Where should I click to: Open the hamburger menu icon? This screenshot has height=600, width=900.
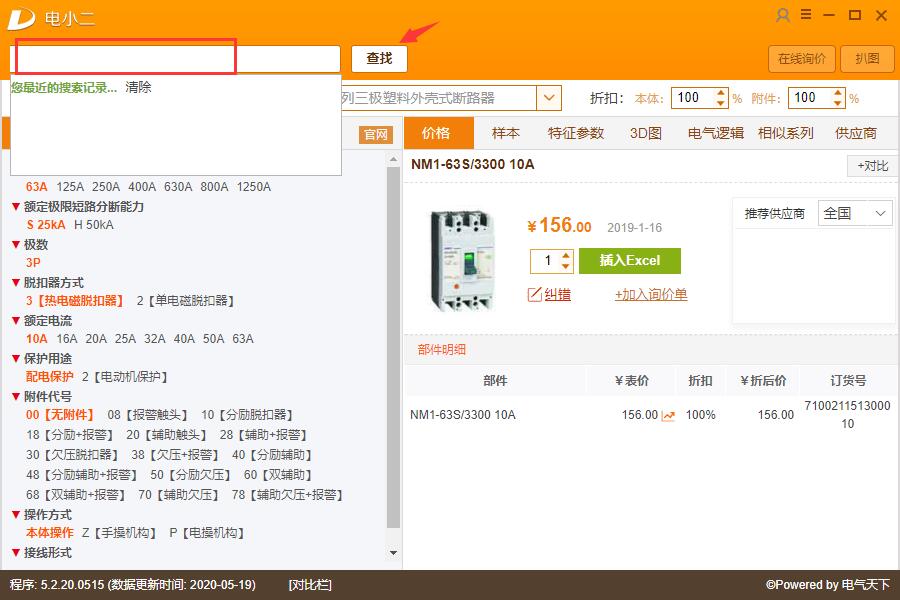pyautogui.click(x=807, y=17)
